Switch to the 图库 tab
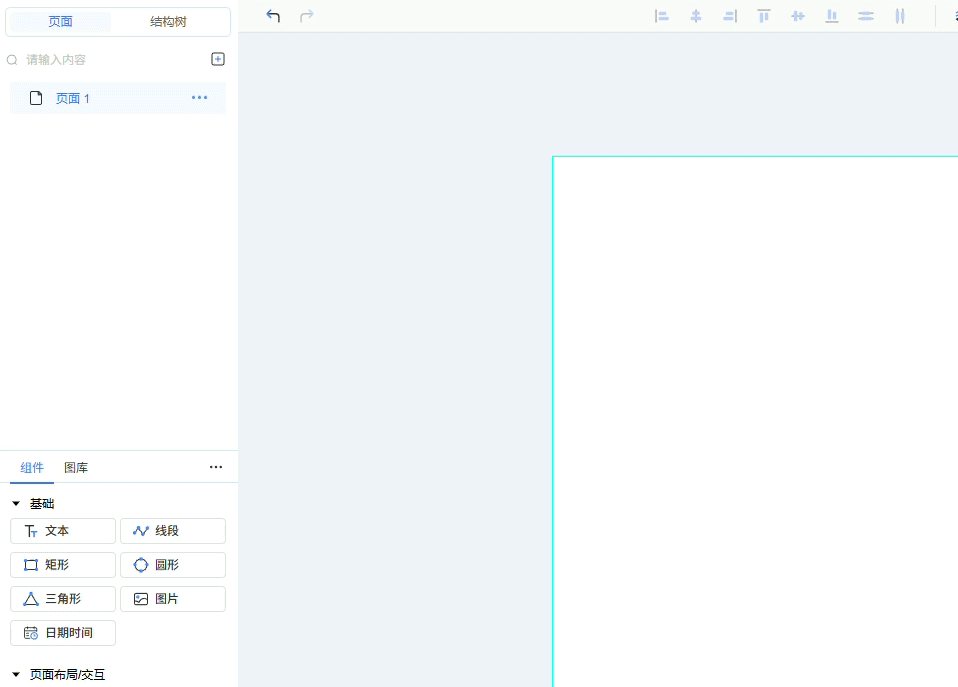This screenshot has width=958, height=687. click(76, 467)
